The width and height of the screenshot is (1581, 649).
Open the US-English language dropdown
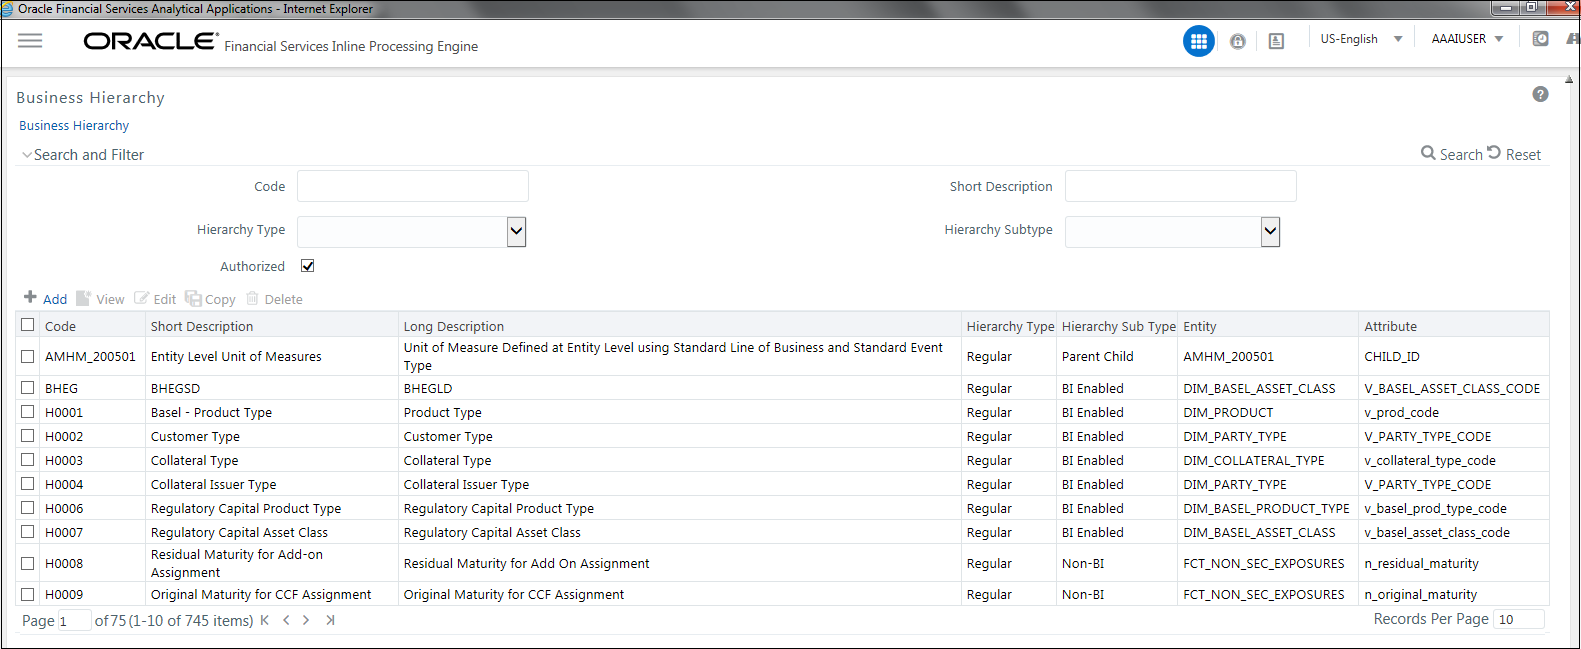[1361, 39]
